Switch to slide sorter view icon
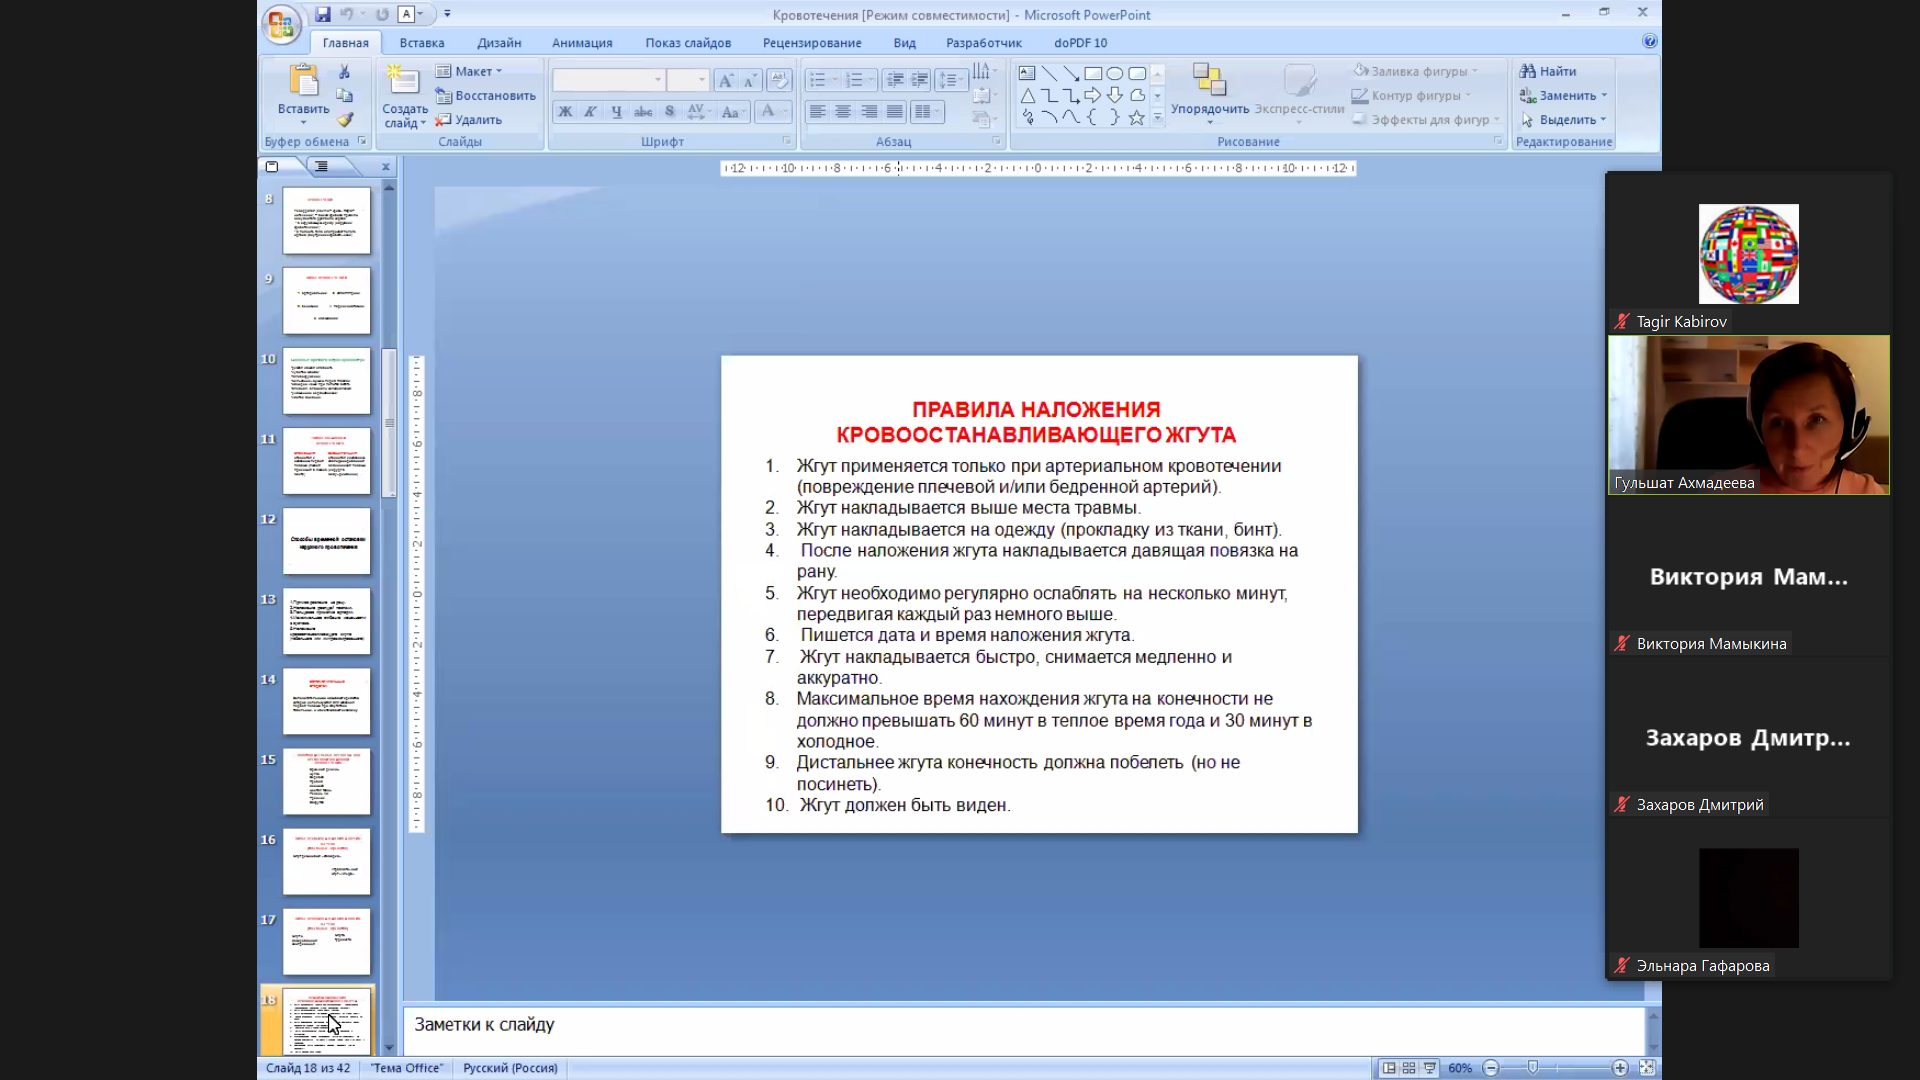Viewport: 1920px width, 1080px height. (x=1409, y=1068)
